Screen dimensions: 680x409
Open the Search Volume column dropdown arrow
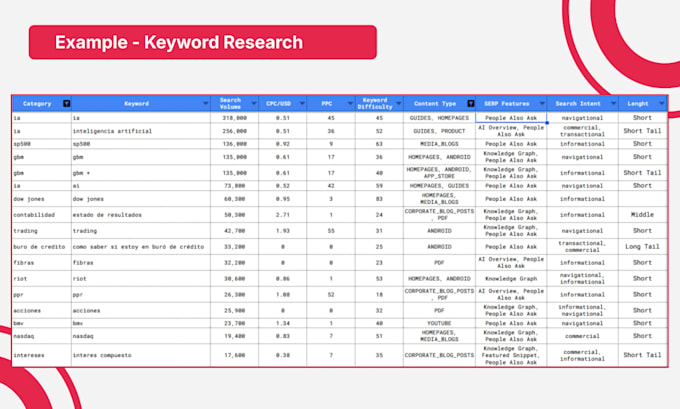coord(254,103)
